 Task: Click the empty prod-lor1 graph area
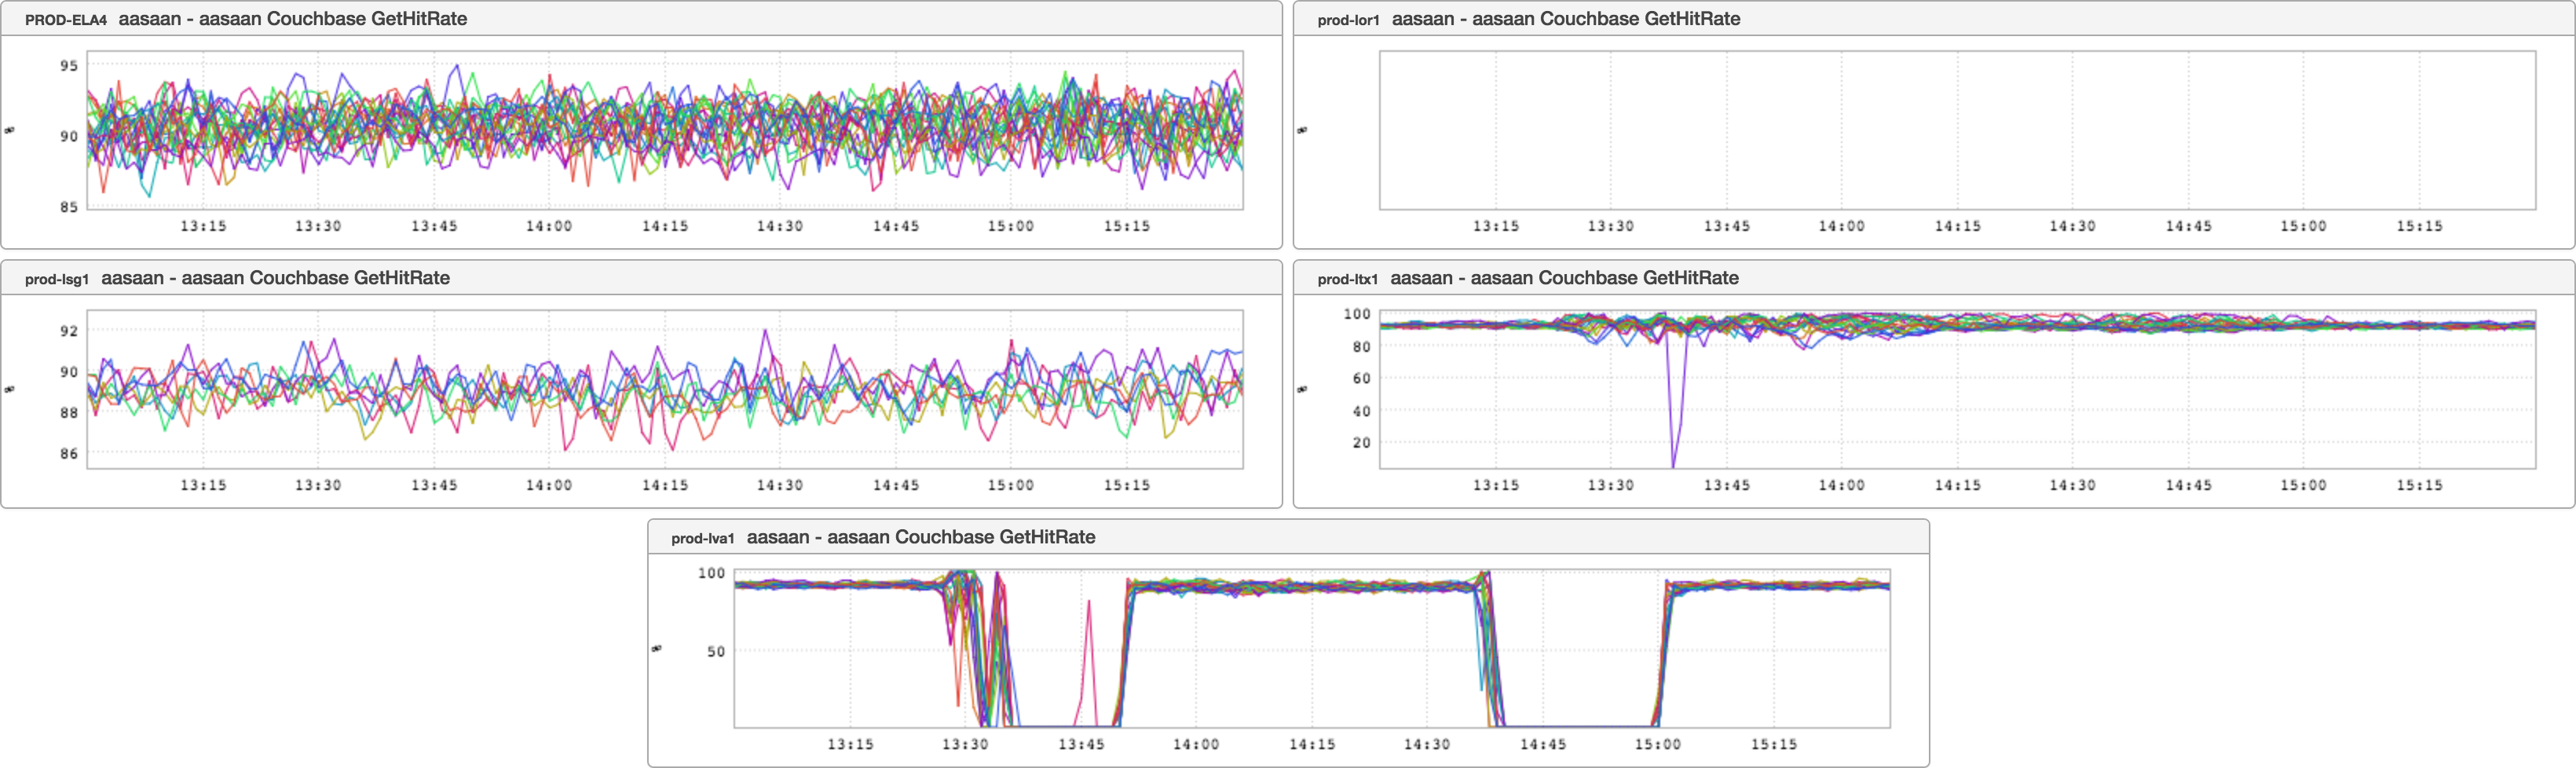pos(1956,130)
